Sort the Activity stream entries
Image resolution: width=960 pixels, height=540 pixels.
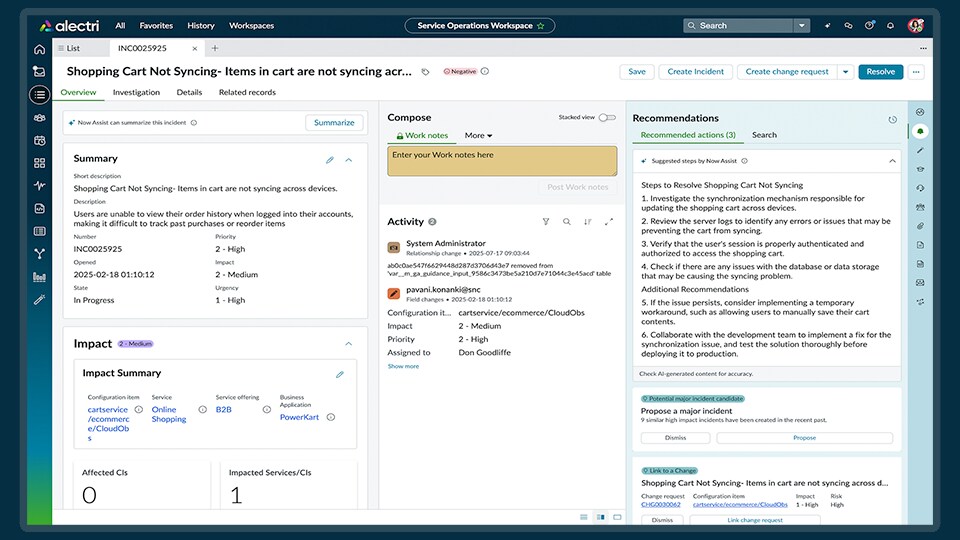tap(588, 222)
